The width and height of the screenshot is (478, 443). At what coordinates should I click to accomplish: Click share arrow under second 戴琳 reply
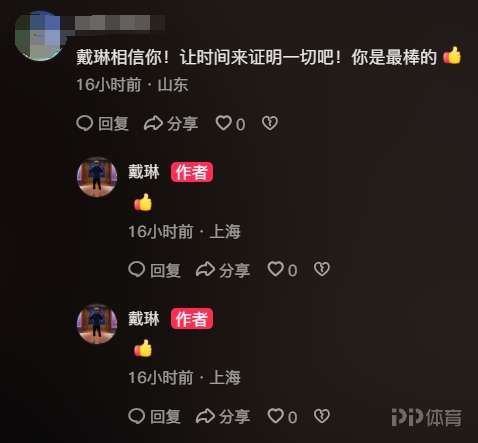(x=205, y=416)
